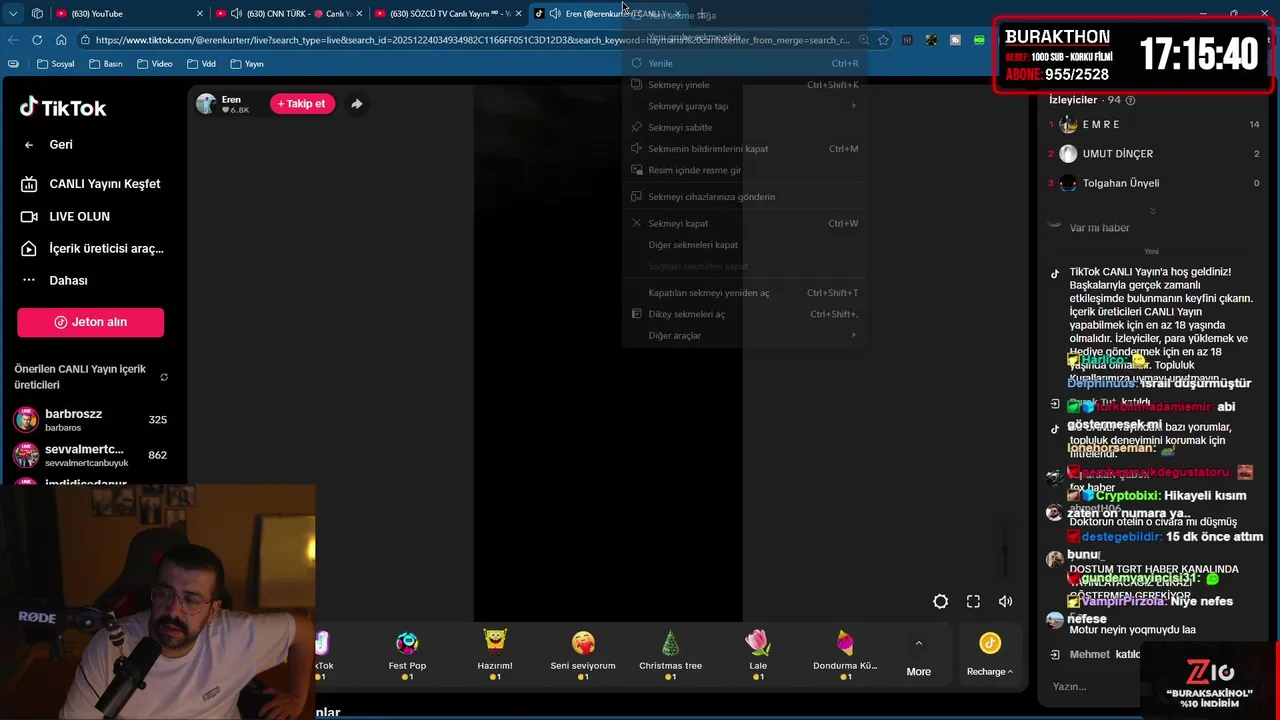This screenshot has width=1280, height=720.
Task: Open Dahası sidebar menu
Action: tap(55, 280)
